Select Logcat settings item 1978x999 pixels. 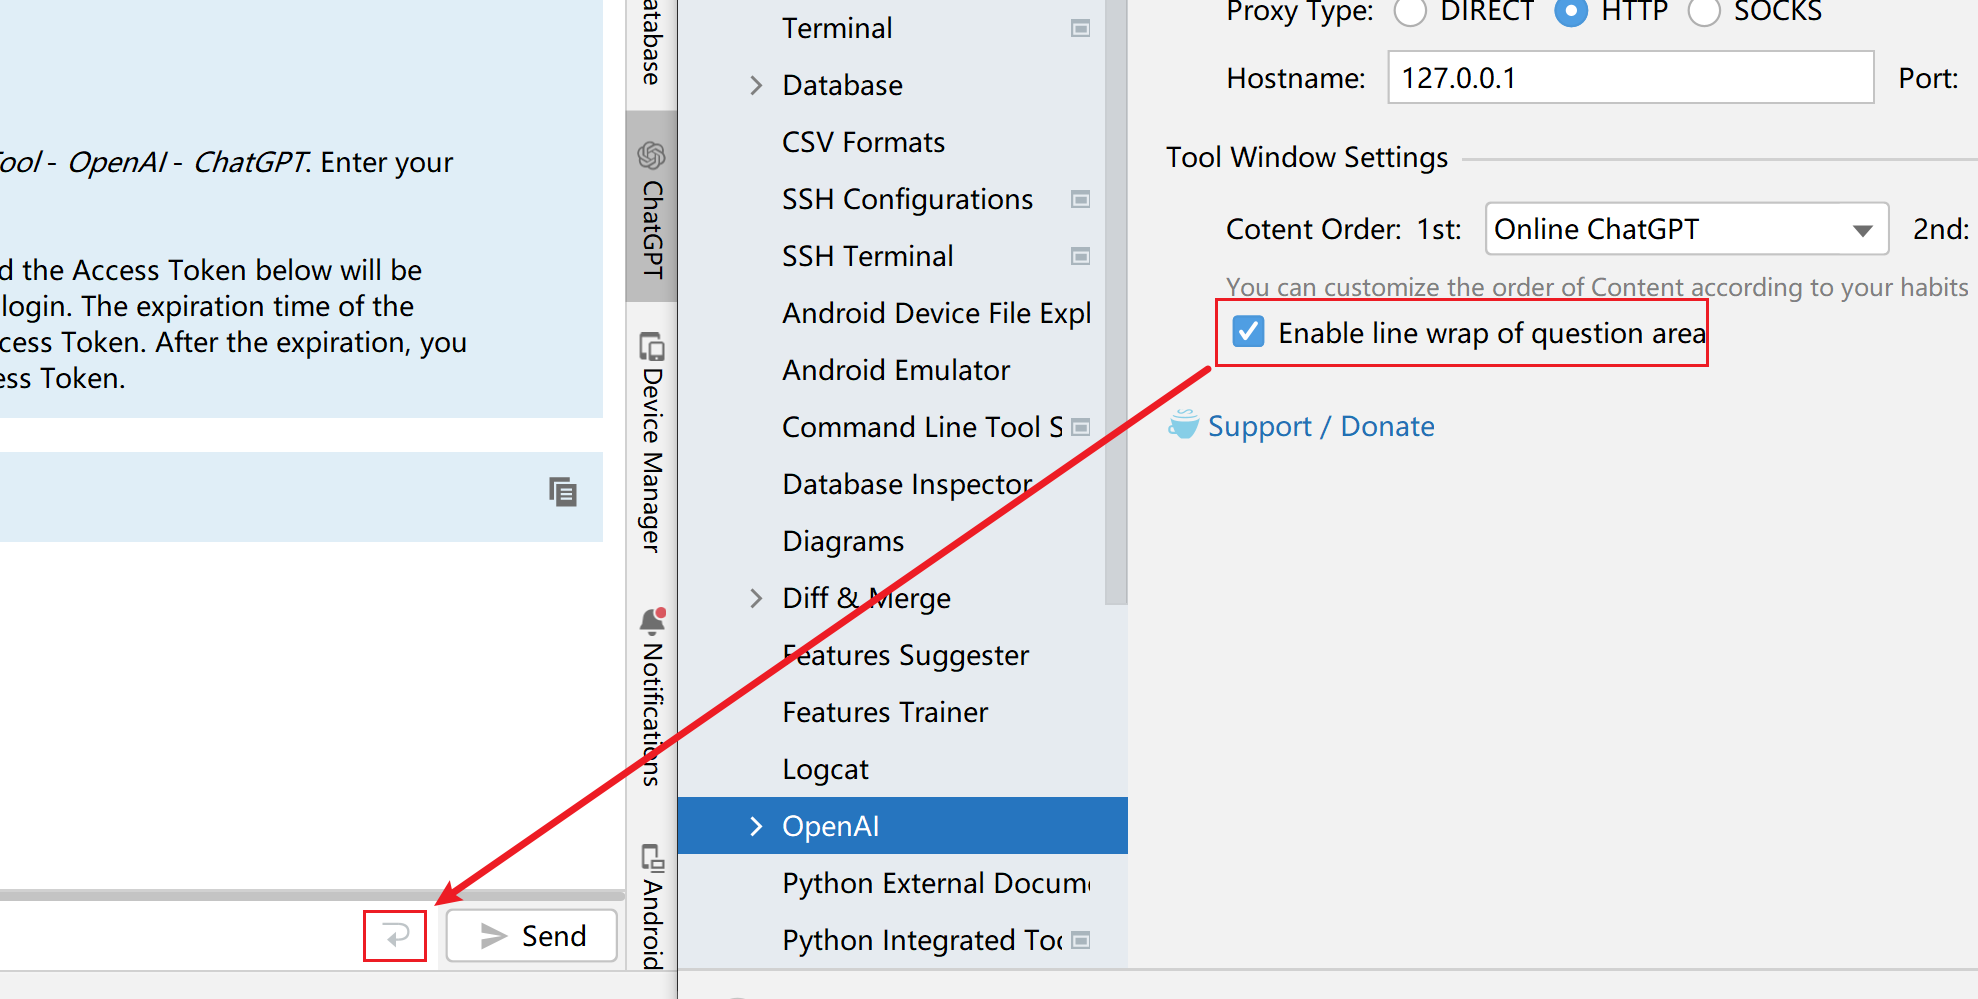(x=825, y=769)
